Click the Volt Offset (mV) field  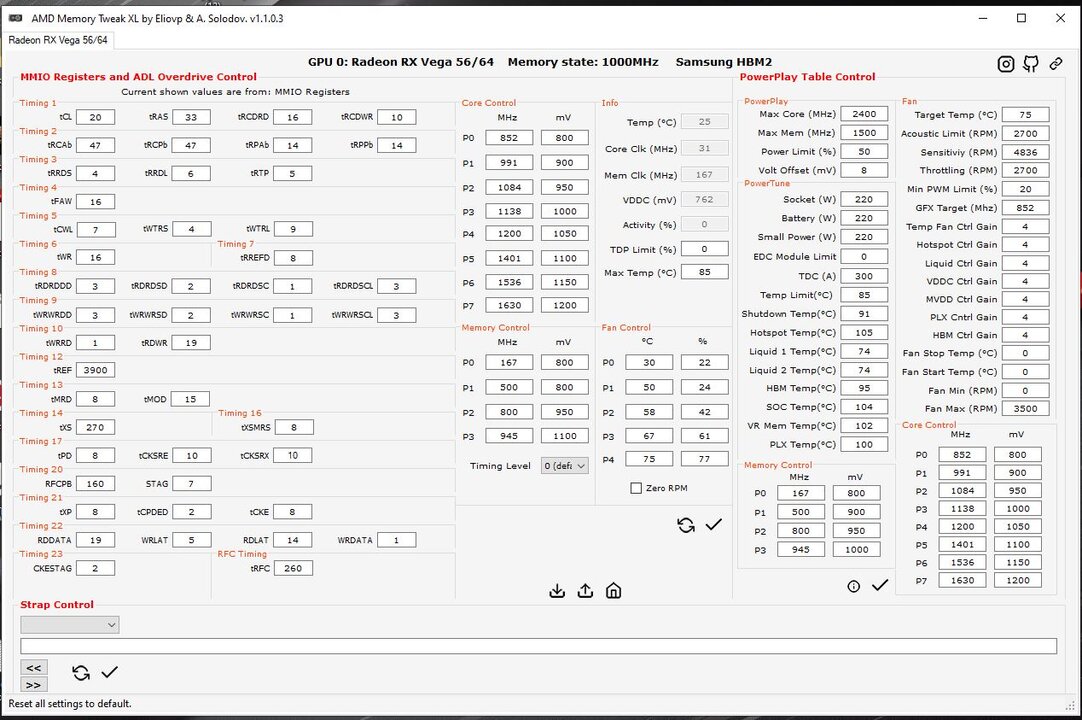coord(864,170)
